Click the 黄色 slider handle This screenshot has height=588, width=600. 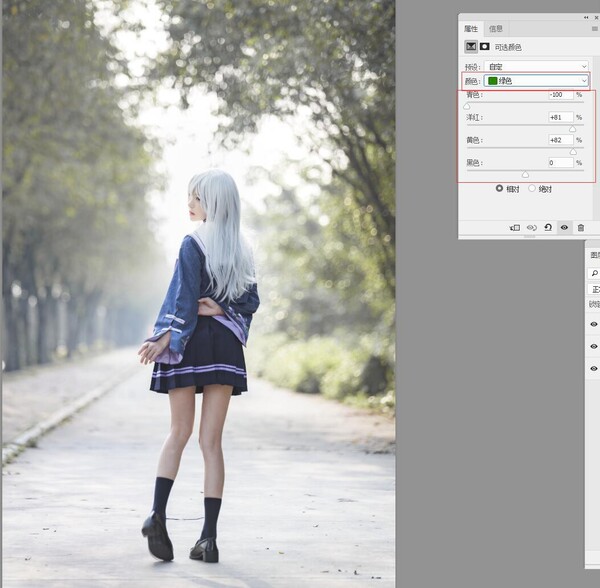point(573,152)
